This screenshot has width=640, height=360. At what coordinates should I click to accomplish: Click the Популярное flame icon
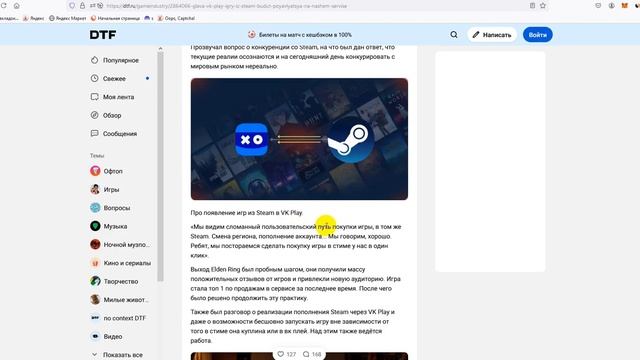click(x=95, y=60)
